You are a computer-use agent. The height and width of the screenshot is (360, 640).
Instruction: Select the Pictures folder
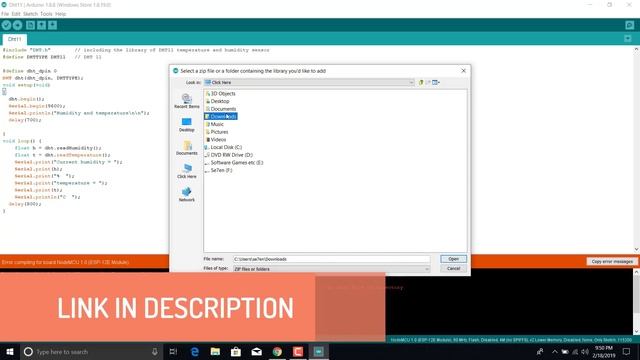tap(217, 132)
